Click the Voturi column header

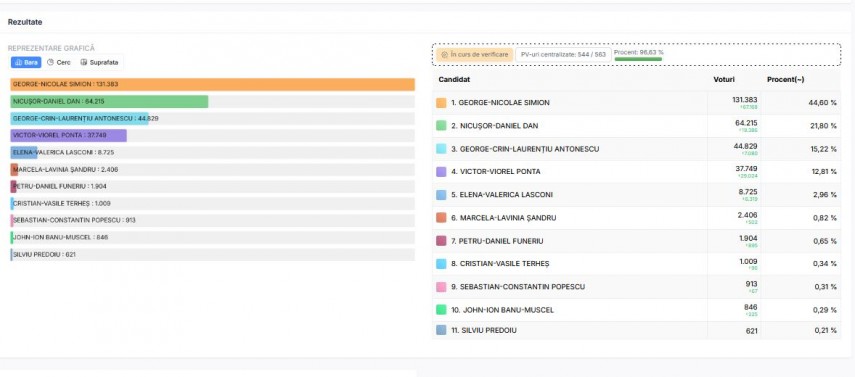pos(724,80)
